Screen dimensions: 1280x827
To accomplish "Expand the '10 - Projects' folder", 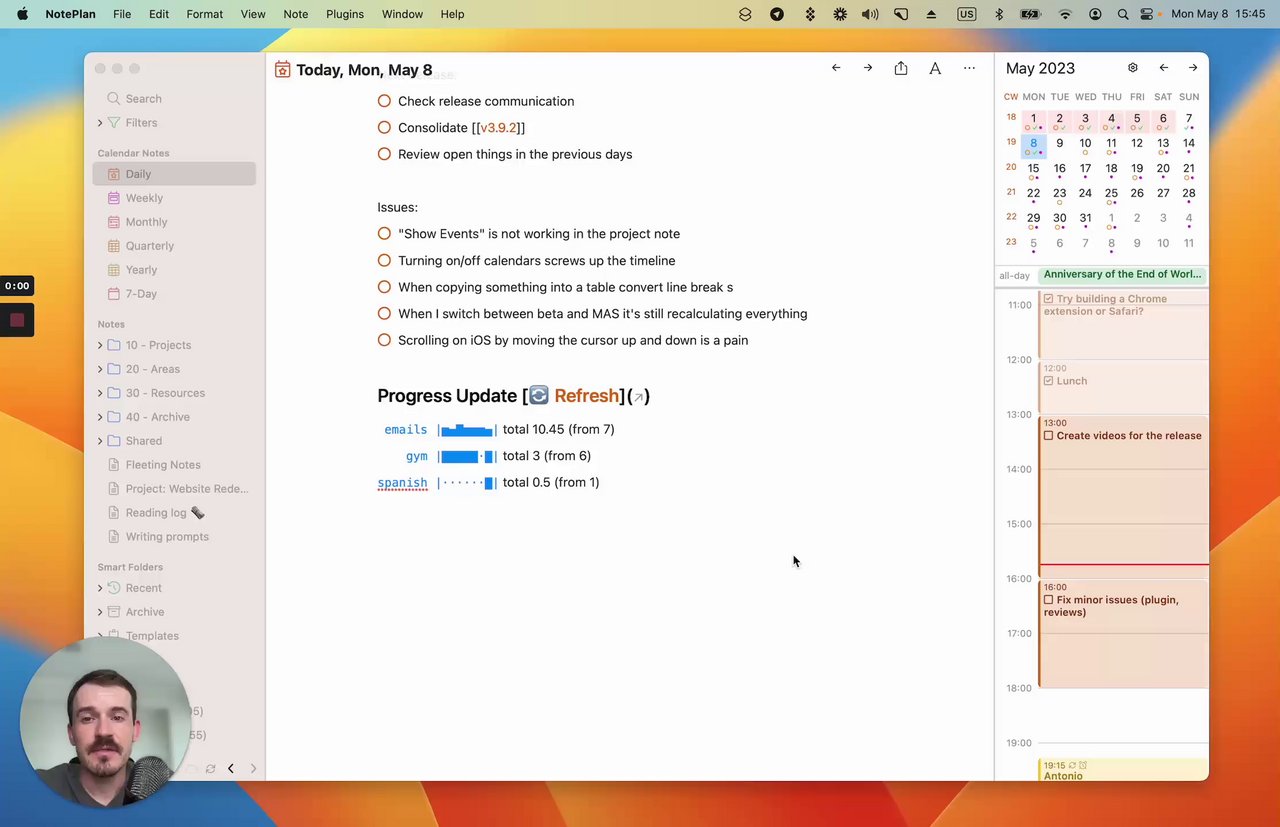I will 100,345.
